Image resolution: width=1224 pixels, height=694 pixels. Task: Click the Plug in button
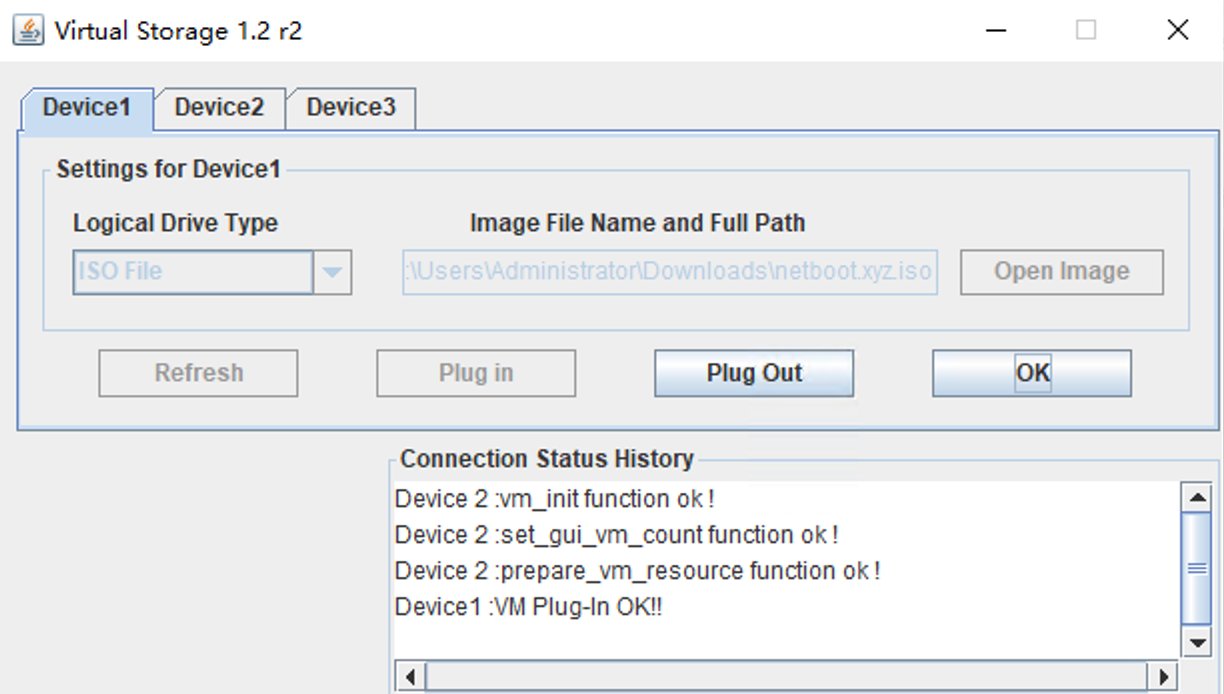click(x=476, y=373)
